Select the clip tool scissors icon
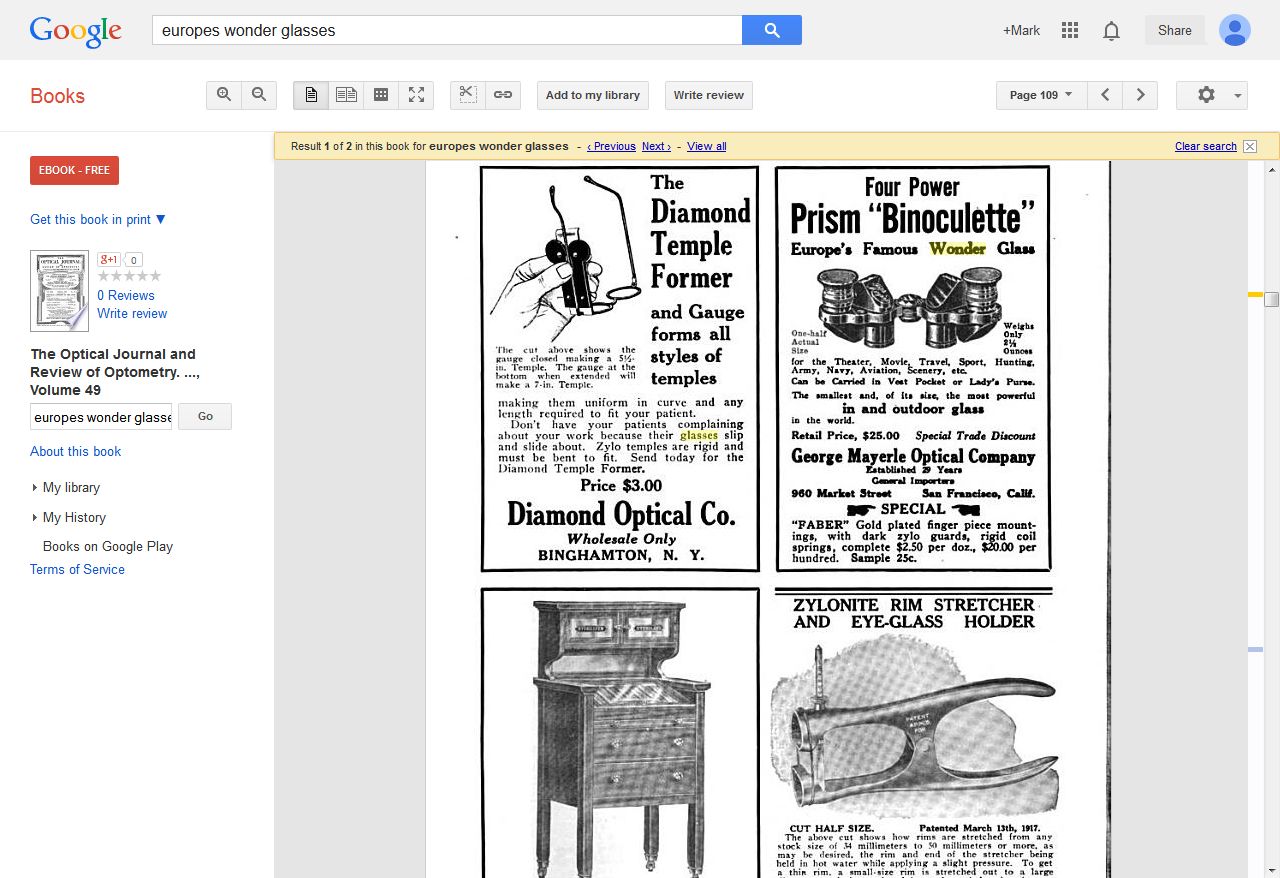This screenshot has height=878, width=1280. click(467, 95)
